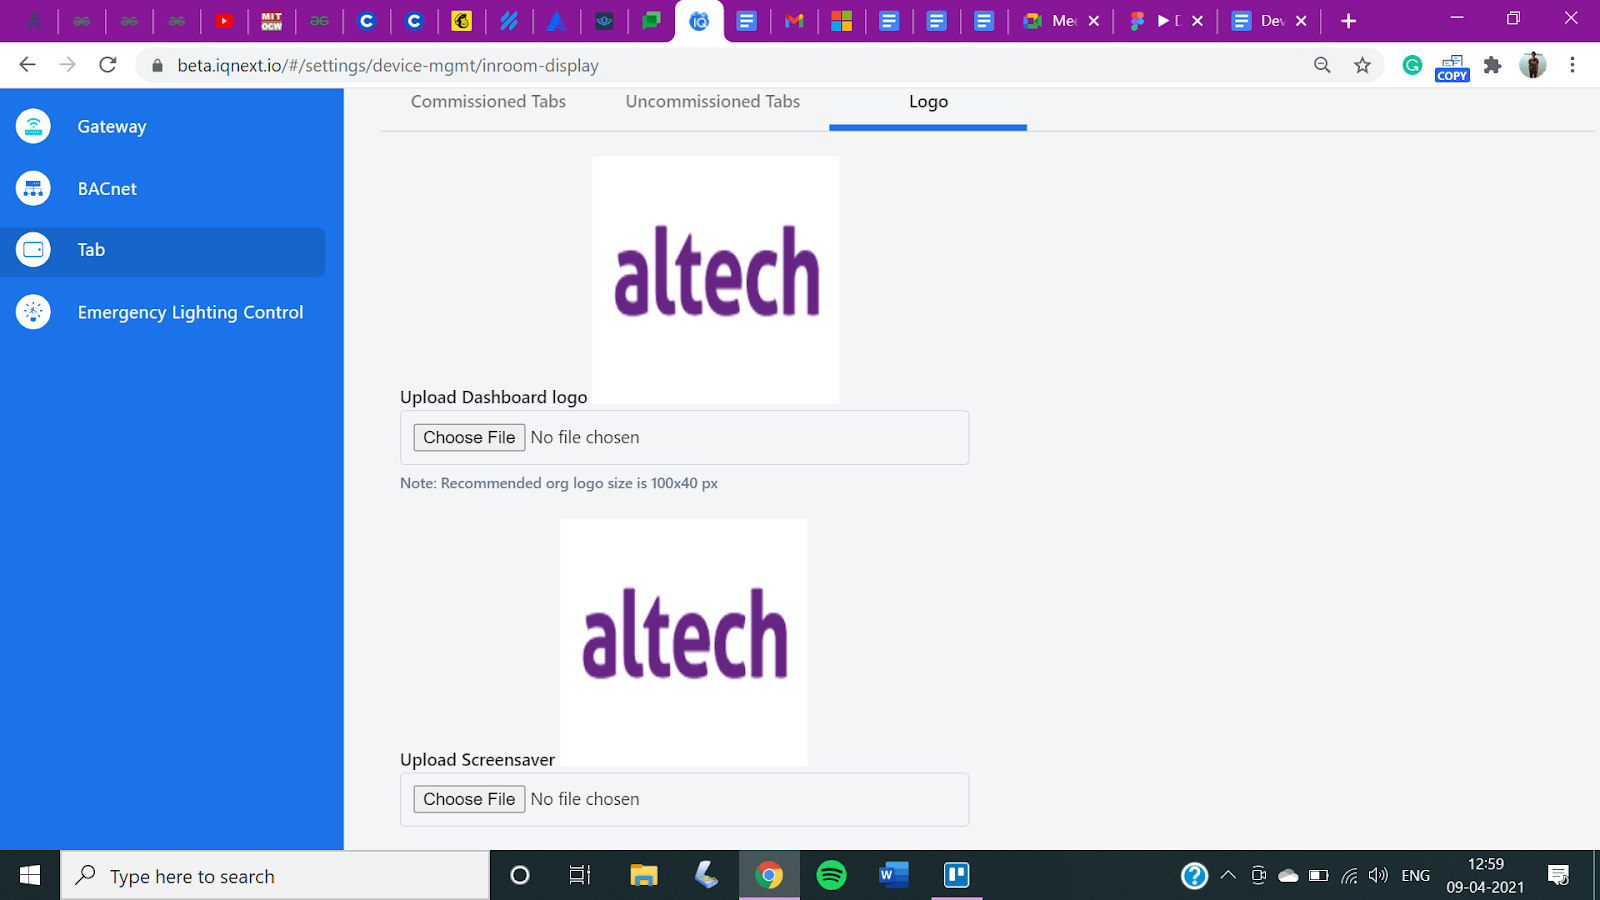Click the BACnet network icon

pyautogui.click(x=33, y=188)
